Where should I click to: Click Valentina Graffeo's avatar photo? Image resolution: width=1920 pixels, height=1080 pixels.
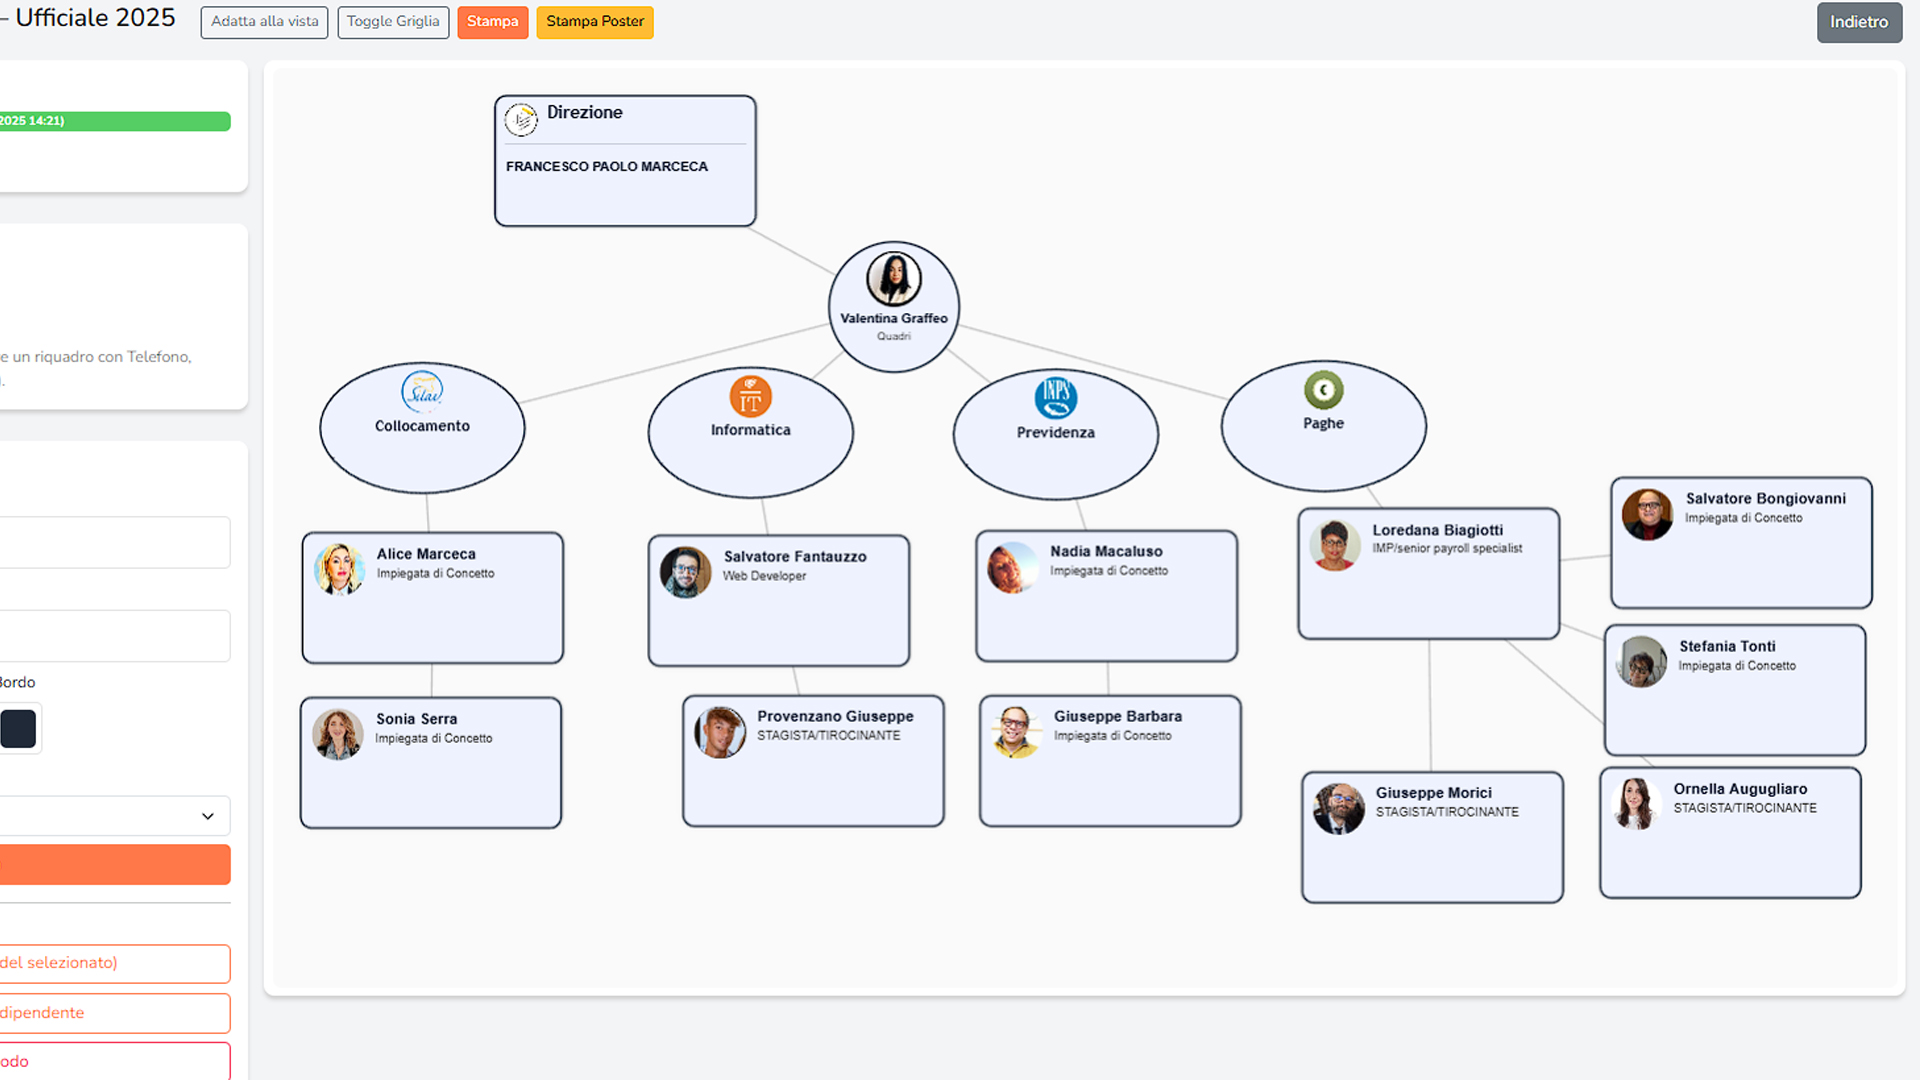893,279
